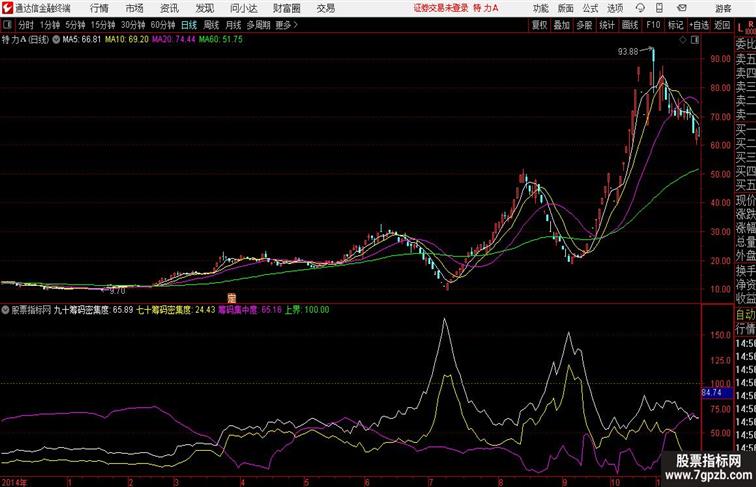Open the 版面 menu
The height and width of the screenshot is (487, 756).
pyautogui.click(x=565, y=8)
